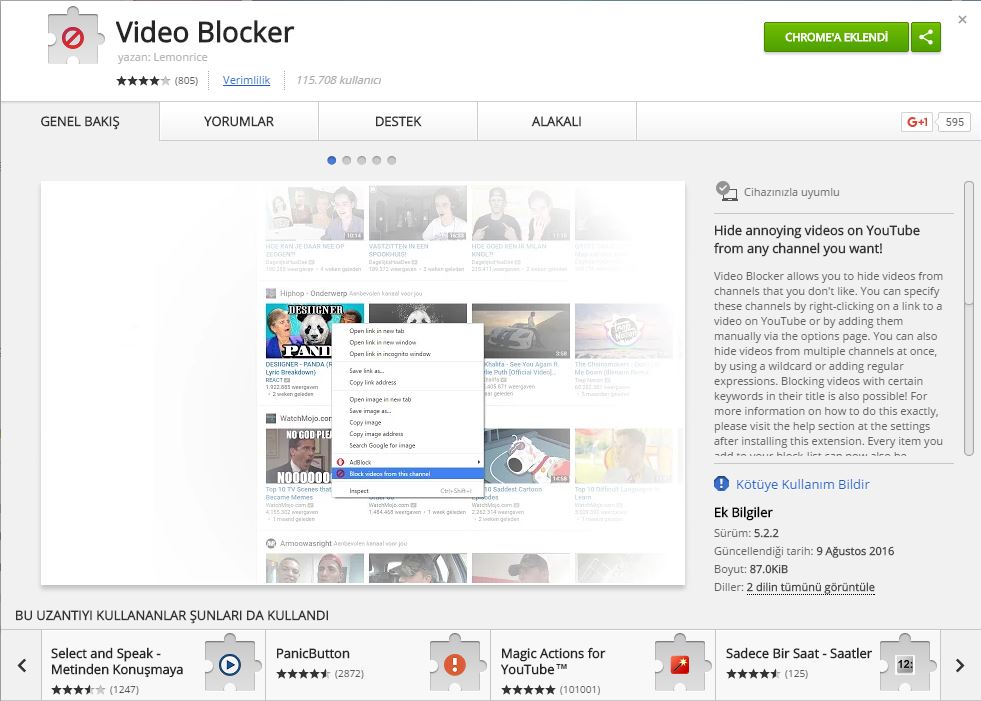The width and height of the screenshot is (981, 701).
Task: Click the 595 Google+ count bubble
Action: tap(954, 122)
